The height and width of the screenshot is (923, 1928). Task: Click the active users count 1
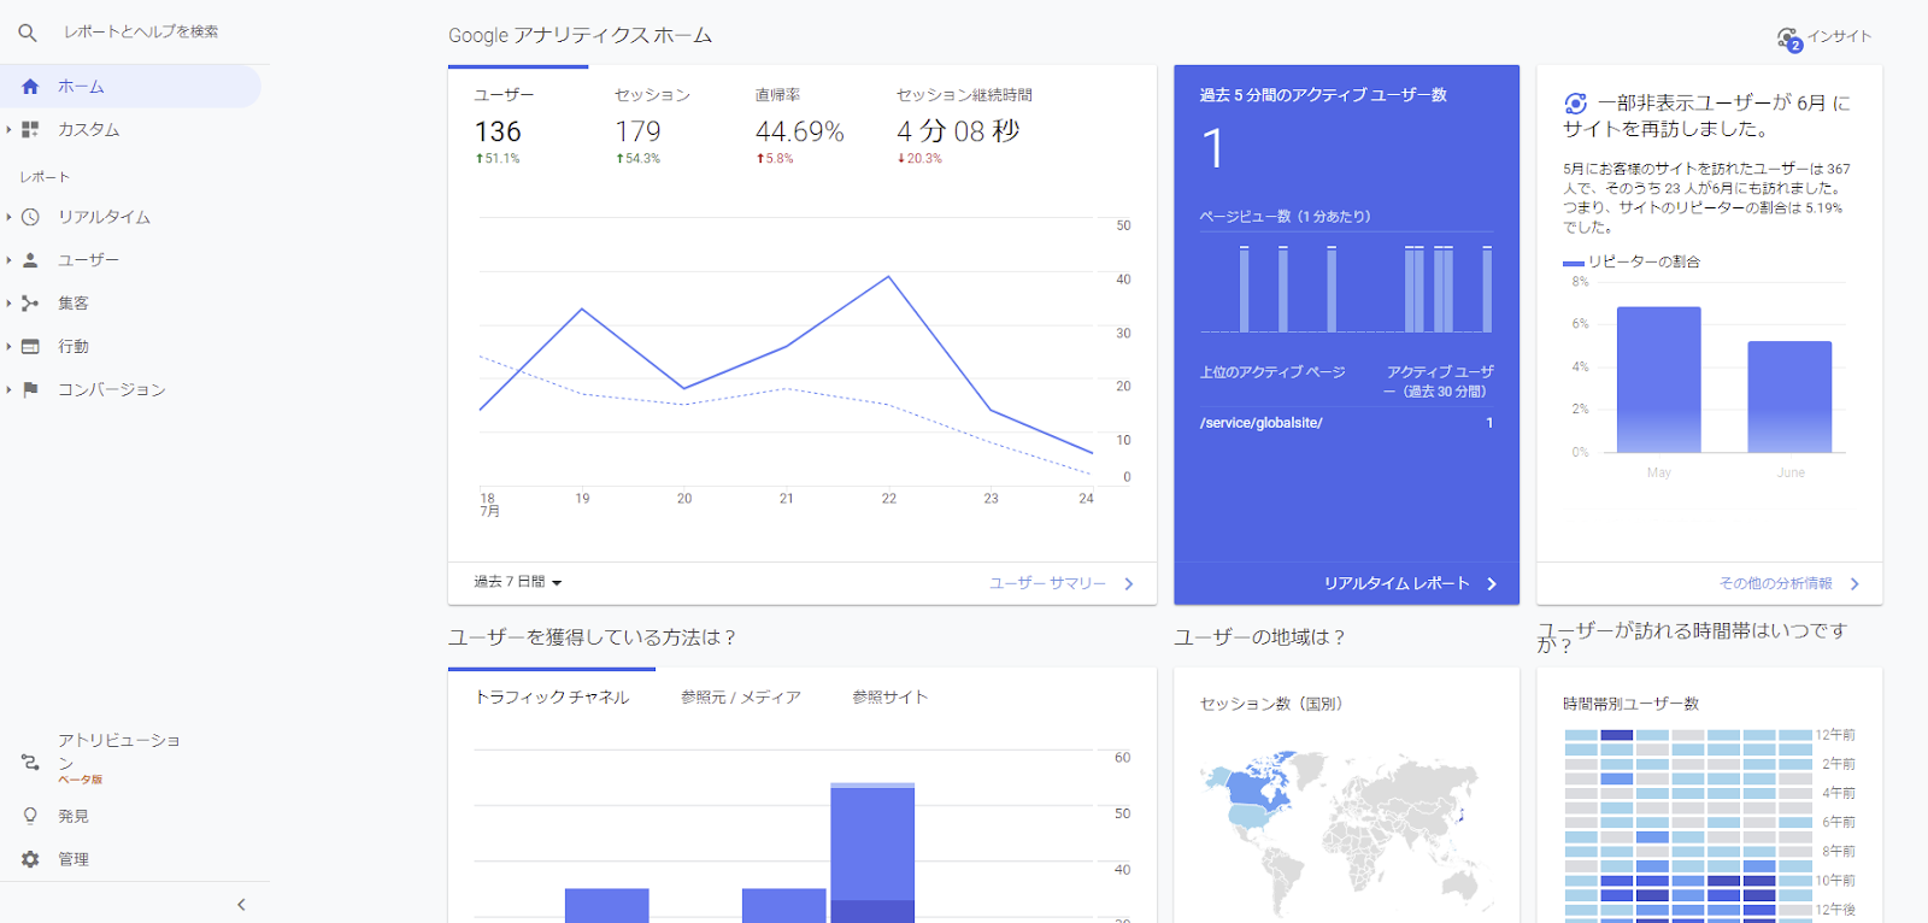click(1213, 149)
